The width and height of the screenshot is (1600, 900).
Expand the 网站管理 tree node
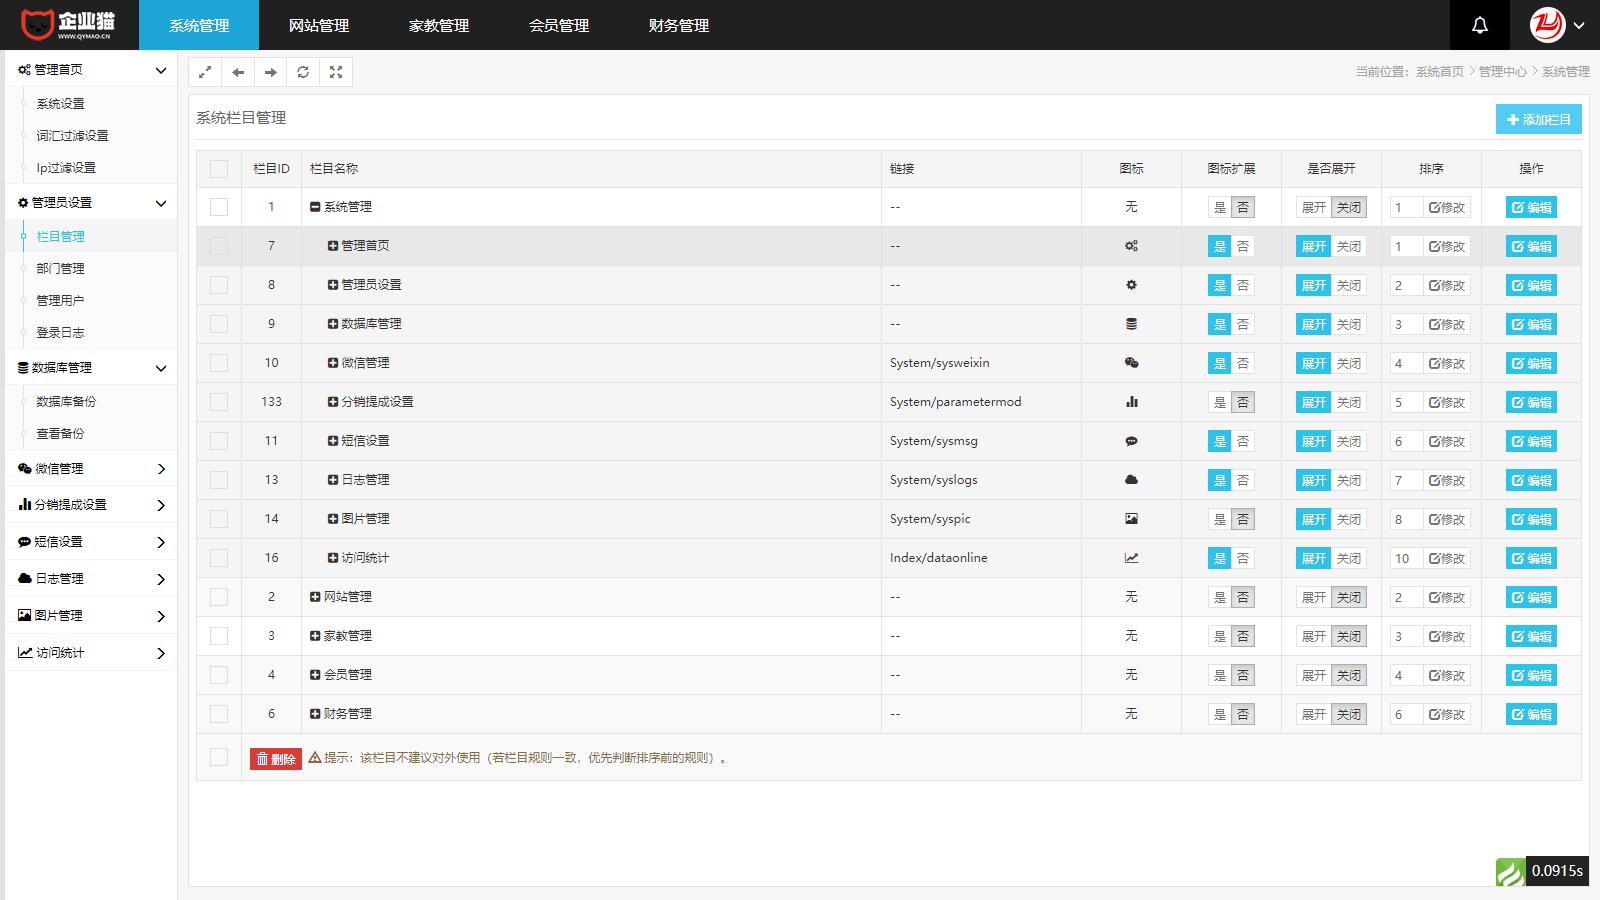pos(315,597)
